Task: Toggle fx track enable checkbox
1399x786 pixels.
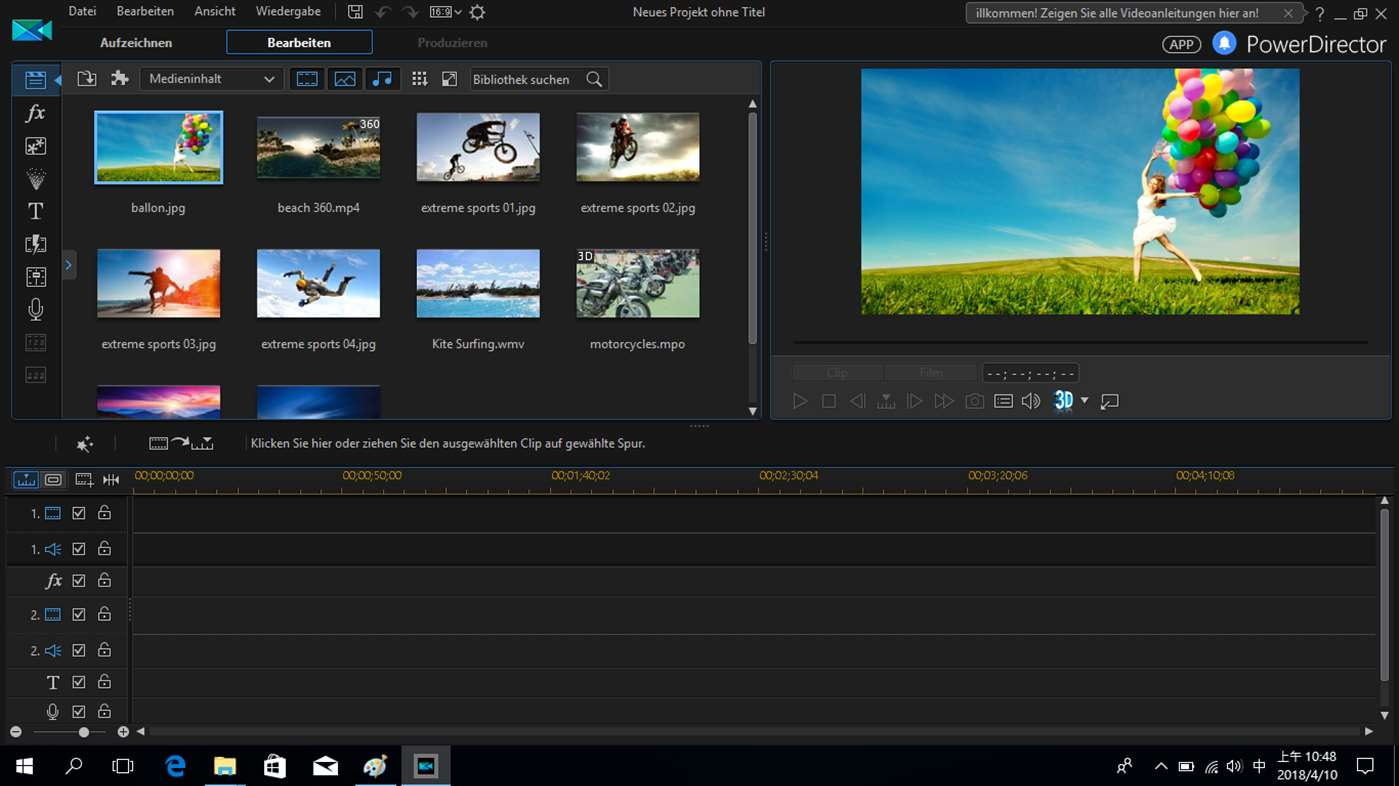Action: (x=79, y=581)
